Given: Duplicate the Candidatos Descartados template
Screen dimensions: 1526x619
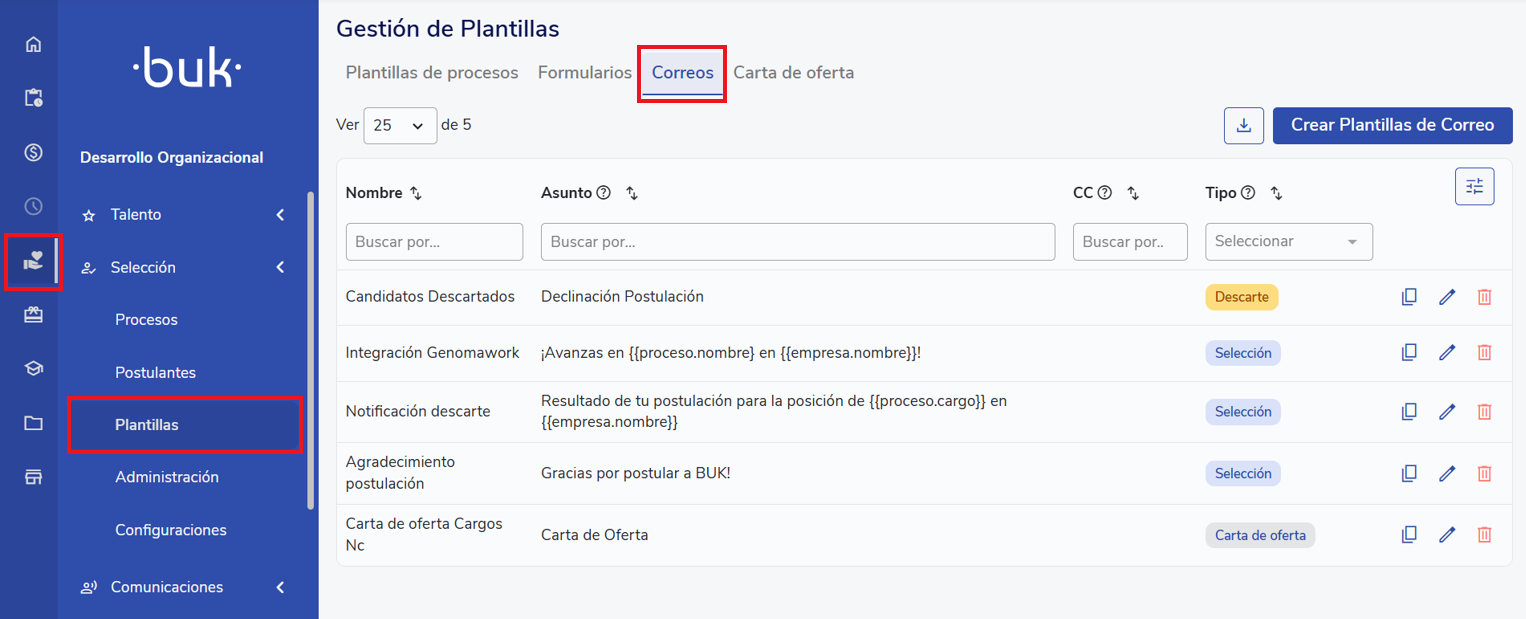Looking at the screenshot, I should [x=1409, y=297].
